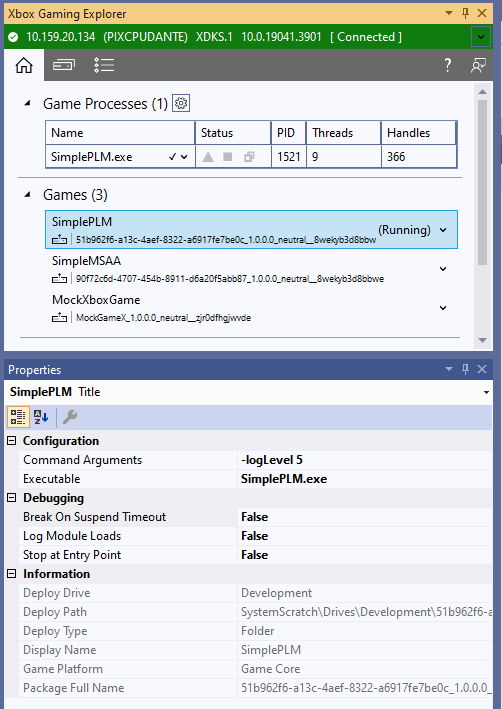This screenshot has width=502, height=709.
Task: Click Log Module Loads False value
Action: point(365,536)
